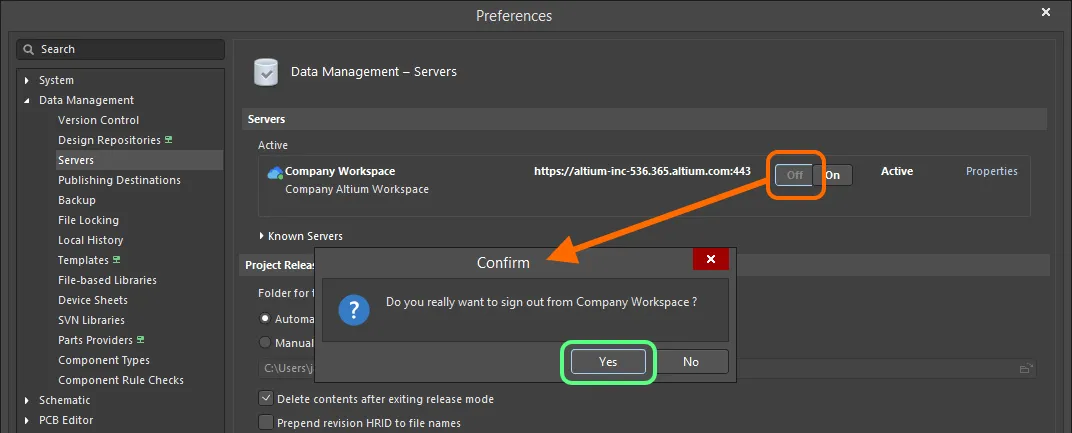1072x433 pixels.
Task: Open Templates preferences page
Action: (x=83, y=260)
